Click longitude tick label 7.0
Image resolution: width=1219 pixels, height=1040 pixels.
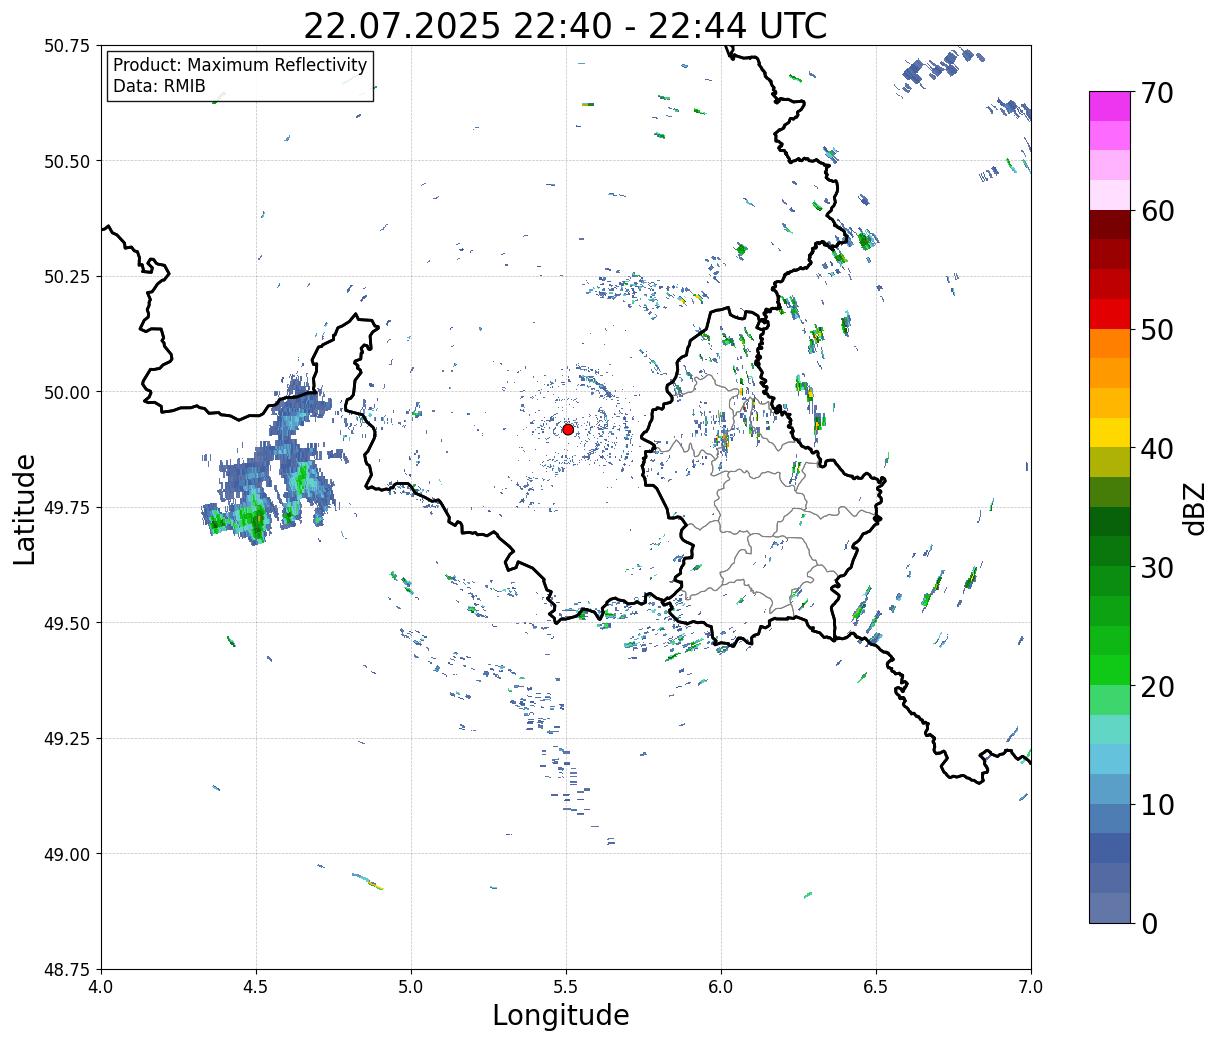click(x=1031, y=987)
